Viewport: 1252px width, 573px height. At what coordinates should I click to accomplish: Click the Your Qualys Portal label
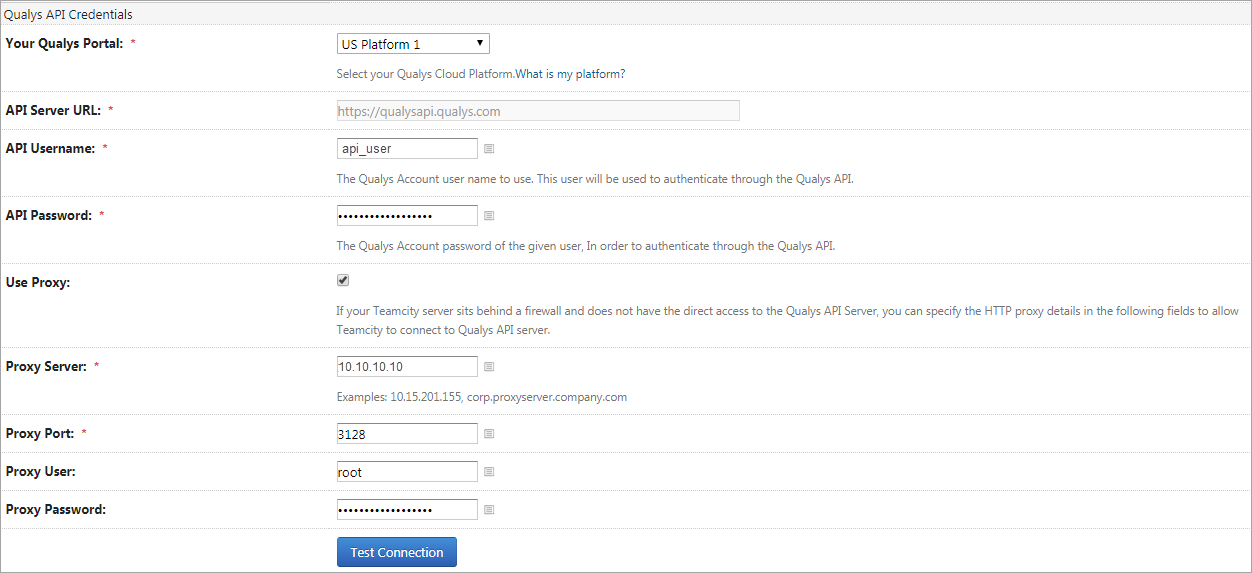coord(65,44)
